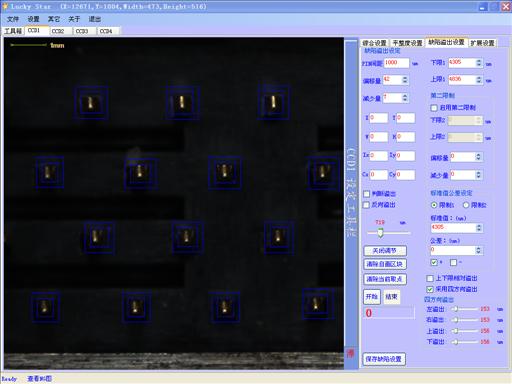Image resolution: width=512 pixels, height=384 pixels.
Task: Increase the 下限 value with its up arrow
Action: pyautogui.click(x=479, y=61)
